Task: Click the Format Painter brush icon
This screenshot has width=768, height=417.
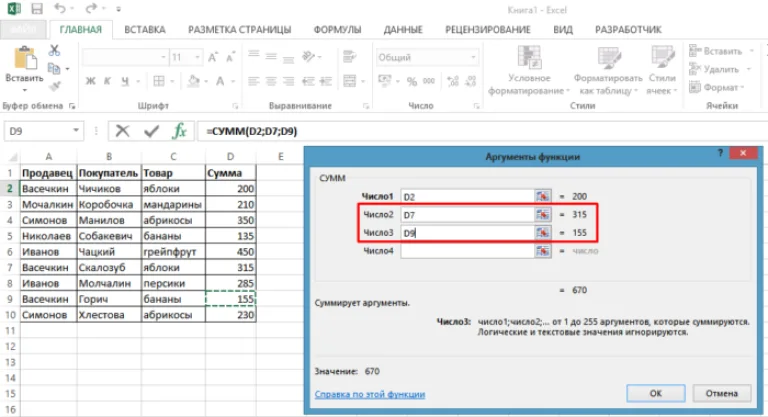Action: (x=54, y=86)
